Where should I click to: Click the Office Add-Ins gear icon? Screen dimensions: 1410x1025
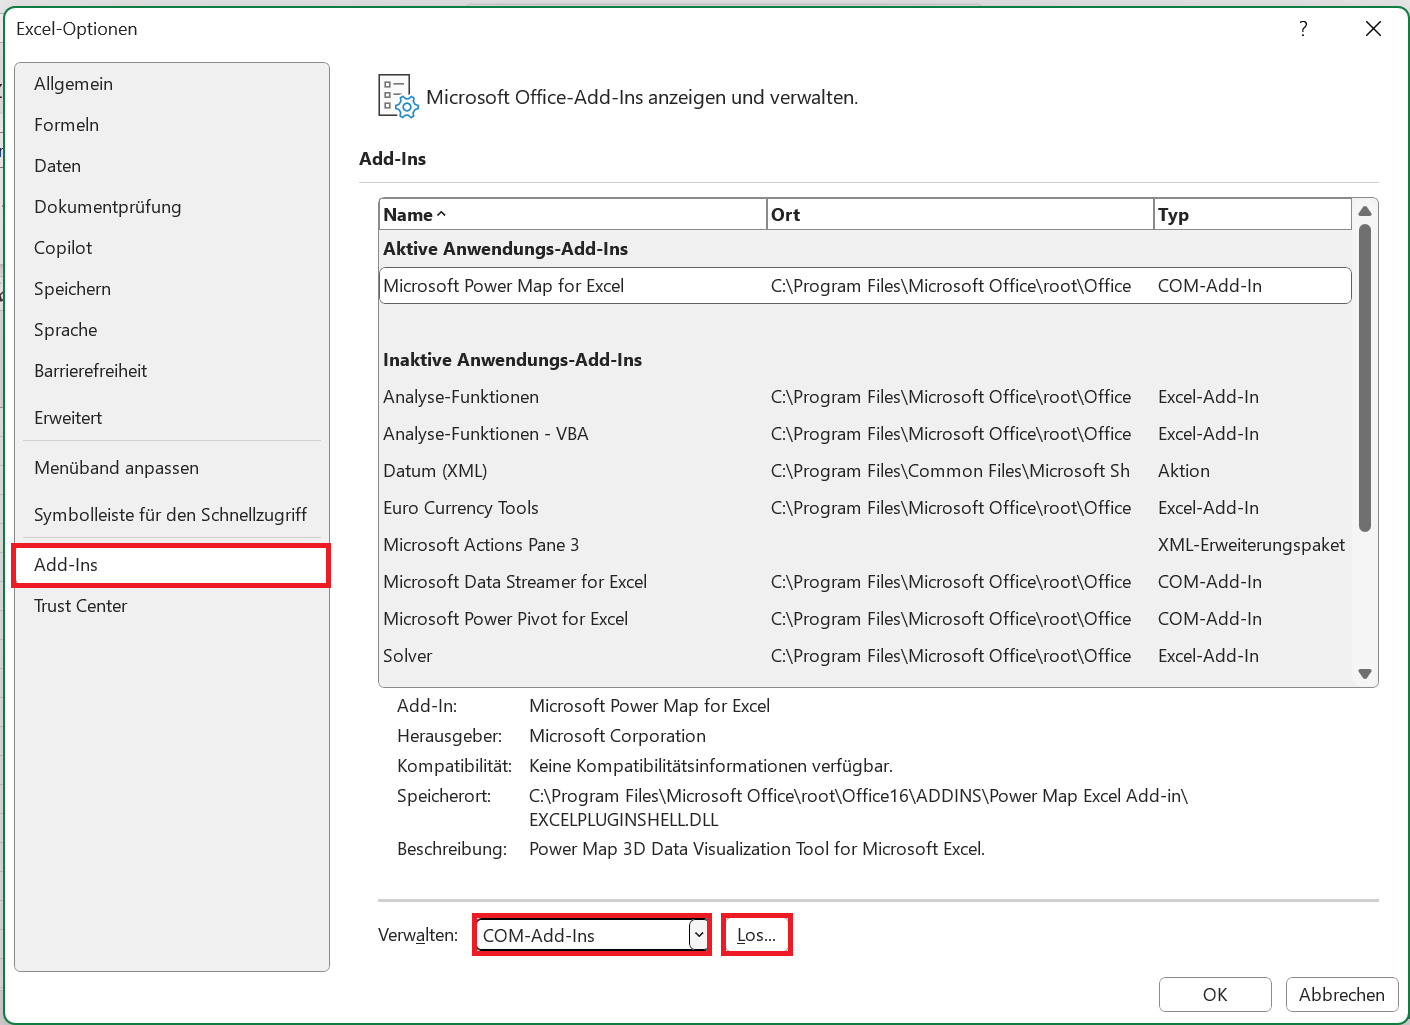(398, 97)
